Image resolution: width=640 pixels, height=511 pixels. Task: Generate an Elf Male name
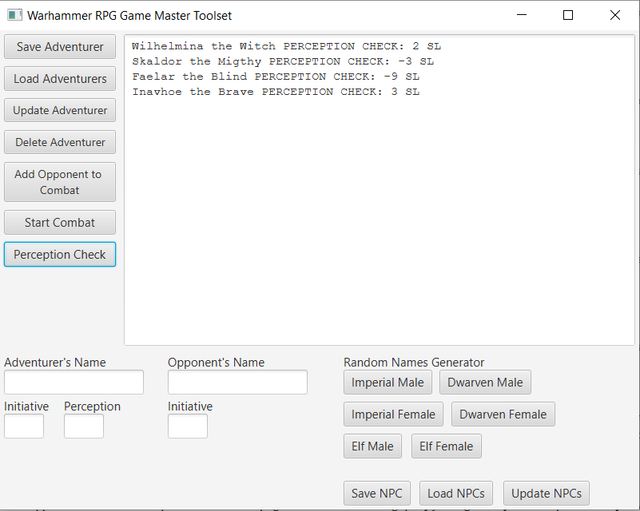pos(373,446)
